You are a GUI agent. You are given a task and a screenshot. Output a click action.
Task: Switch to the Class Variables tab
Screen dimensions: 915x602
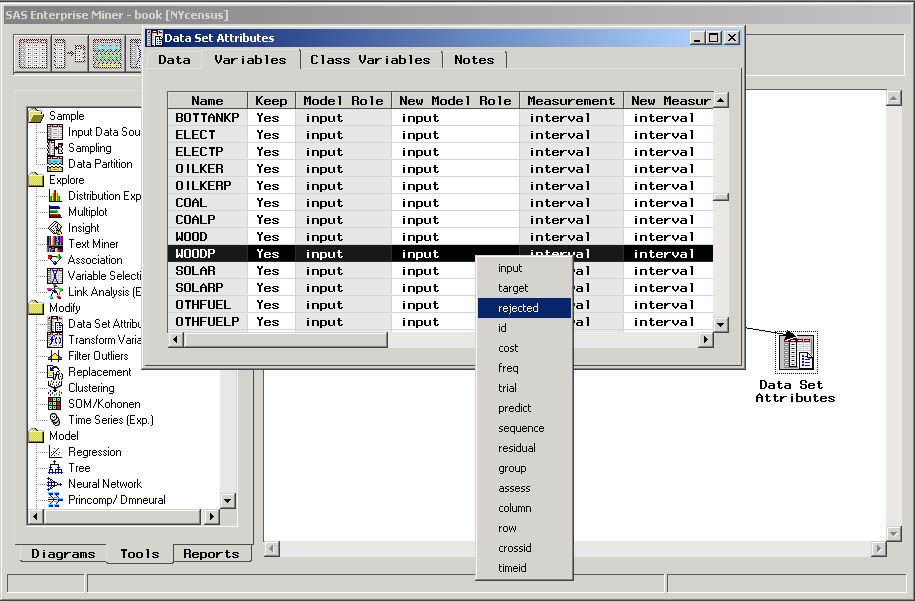click(370, 60)
